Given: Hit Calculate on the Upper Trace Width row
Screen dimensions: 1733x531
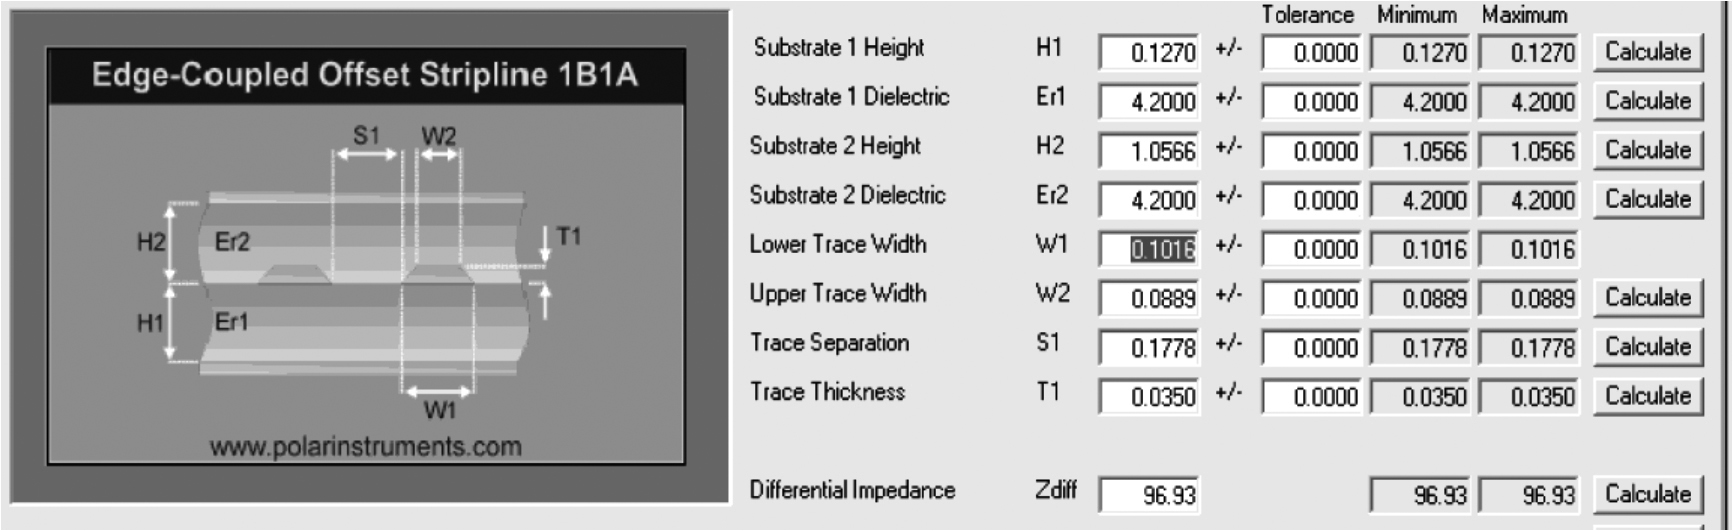Looking at the screenshot, I should pos(1647,298).
